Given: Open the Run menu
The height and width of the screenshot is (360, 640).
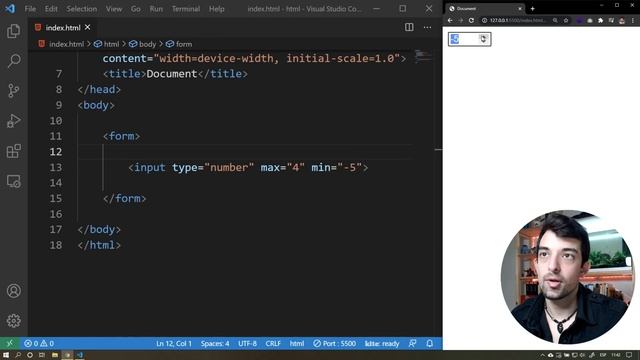Looking at the screenshot, I should [156, 9].
